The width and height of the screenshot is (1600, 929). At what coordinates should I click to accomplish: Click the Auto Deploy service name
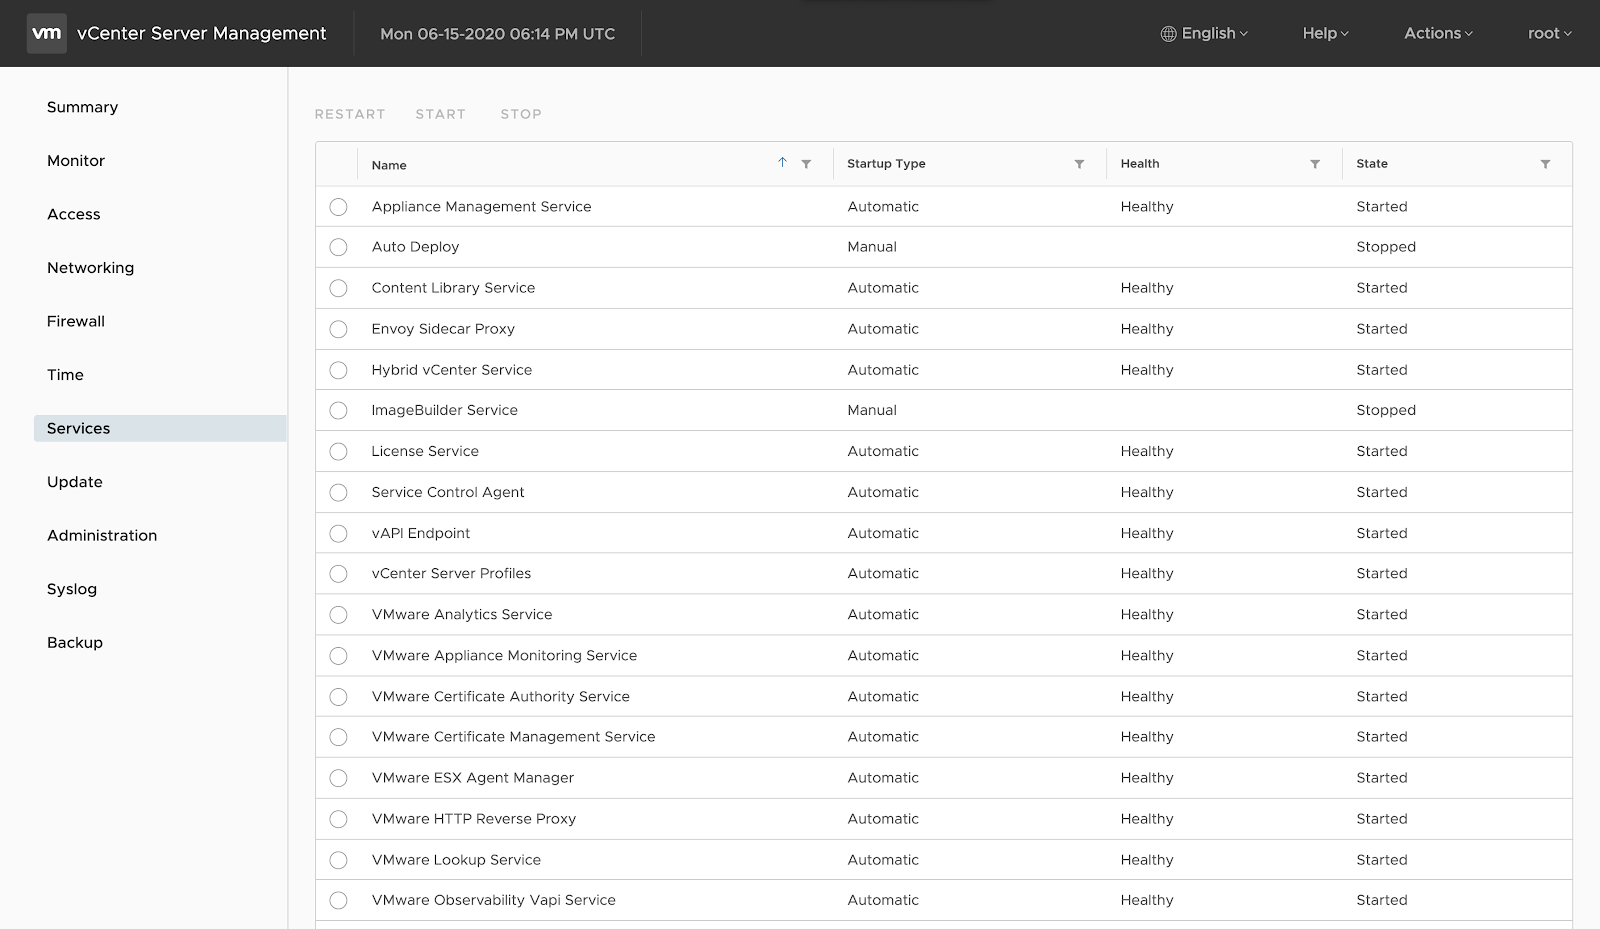415,247
